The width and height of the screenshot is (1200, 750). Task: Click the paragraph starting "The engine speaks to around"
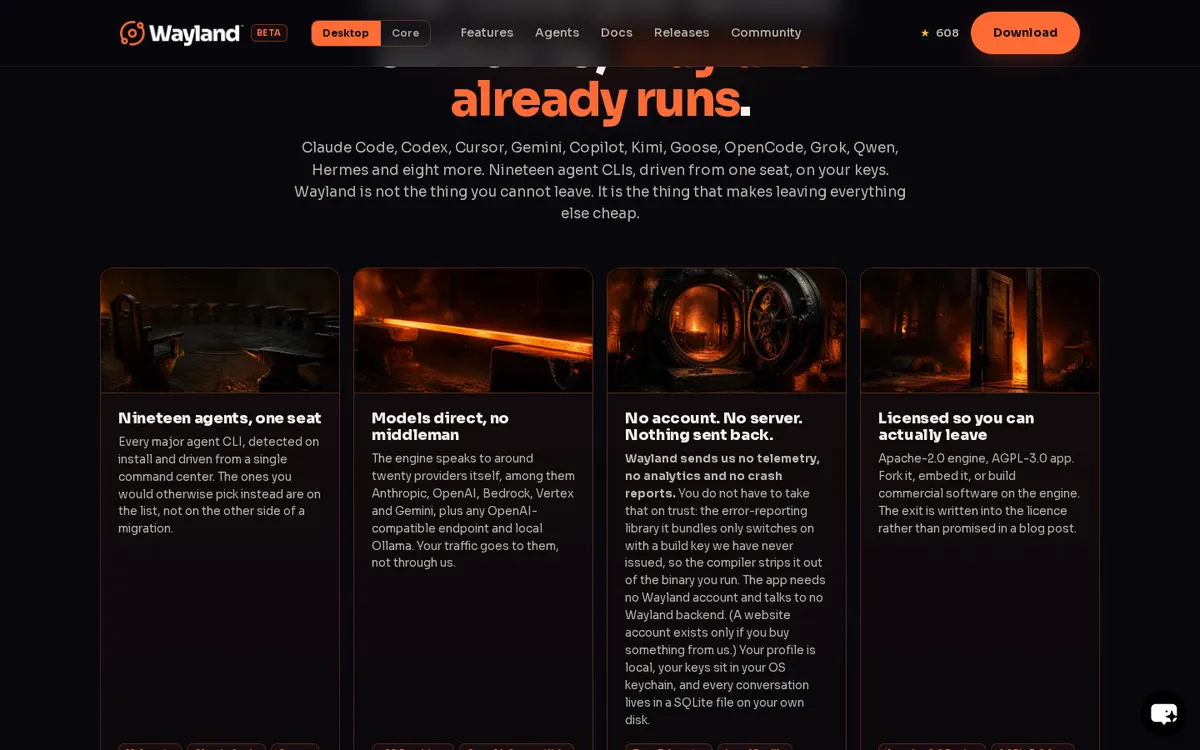473,510
